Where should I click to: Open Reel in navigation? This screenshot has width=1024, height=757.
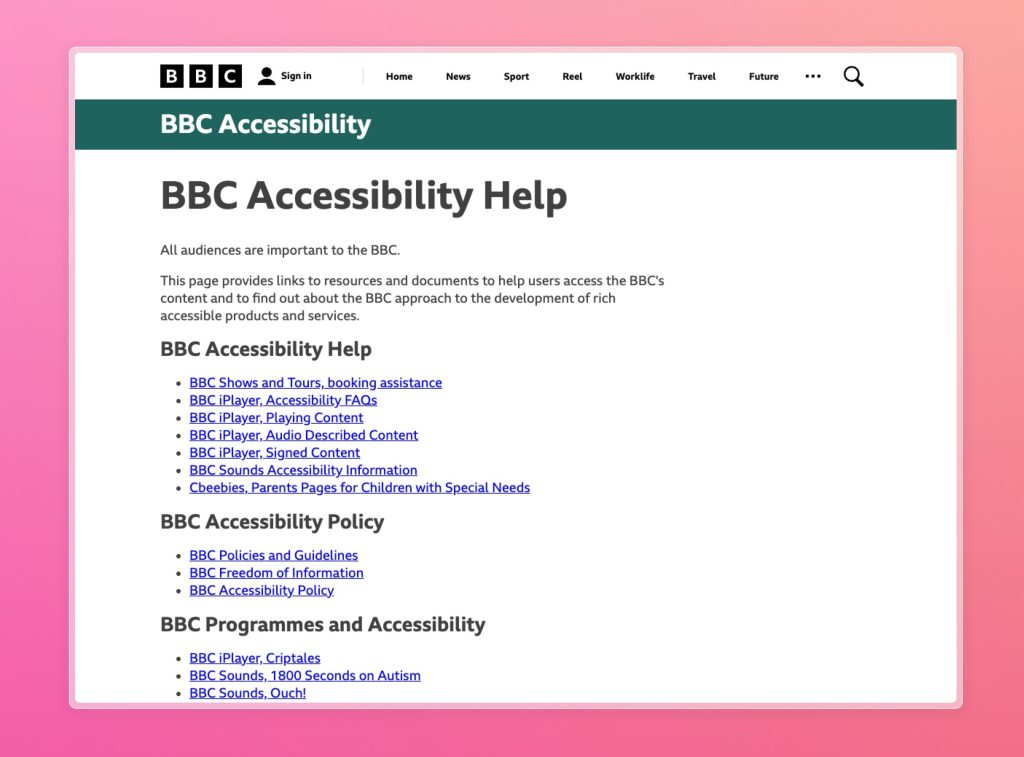[x=572, y=76]
